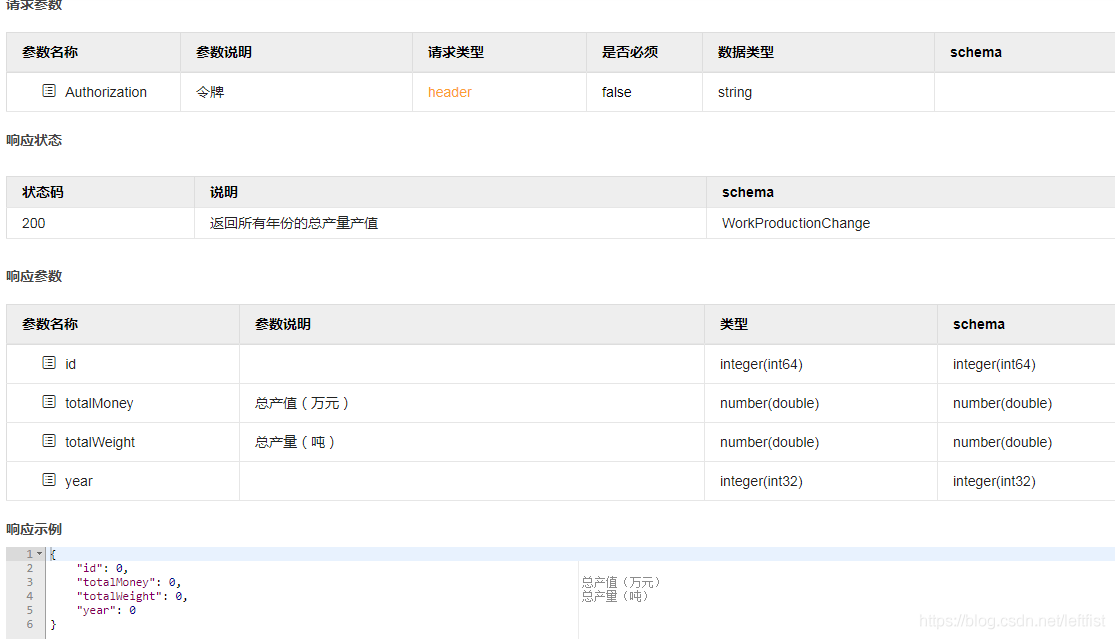Viewport: 1115px width, 639px height.
Task: Click the 数据类型 column header
Action: [x=745, y=52]
